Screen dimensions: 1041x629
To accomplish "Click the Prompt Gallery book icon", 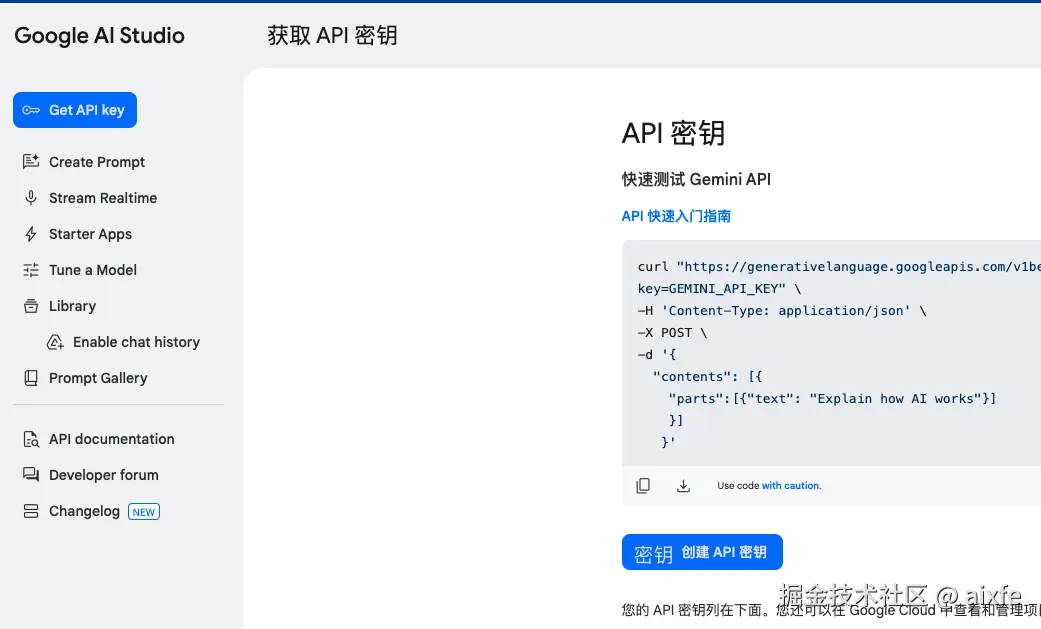I will click(x=31, y=378).
